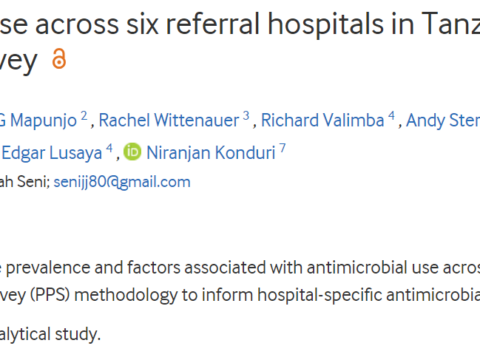
Task: Click the orange open access lock icon
Action: point(59,59)
